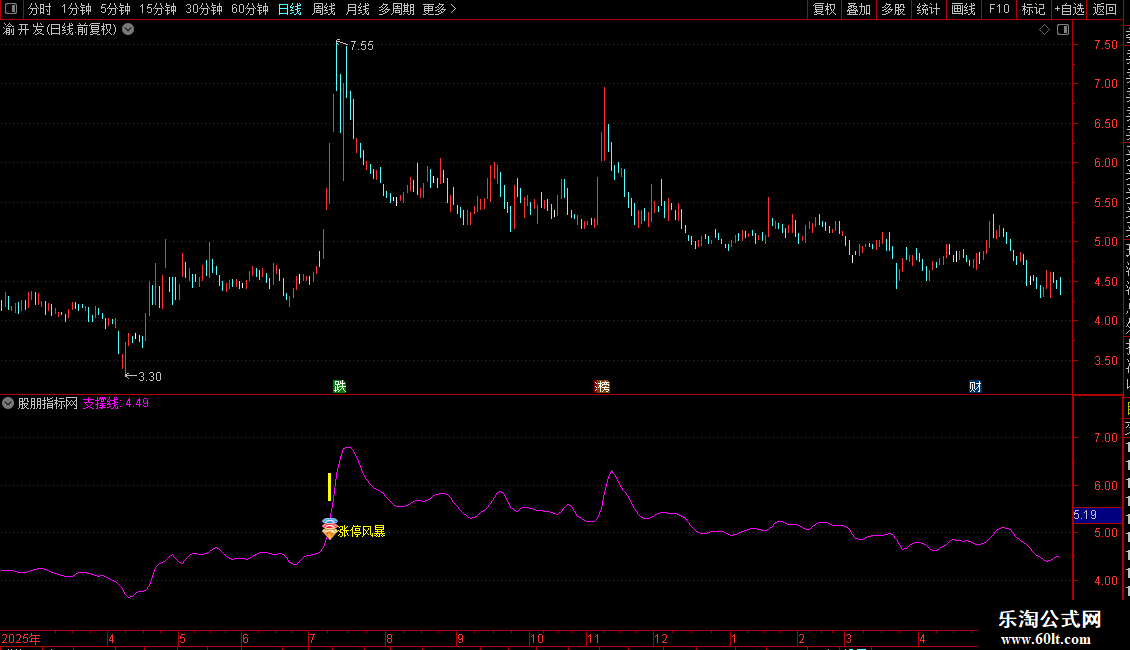1130x650 pixels.
Task: Click the 标记 mark button
Action: coord(1033,9)
